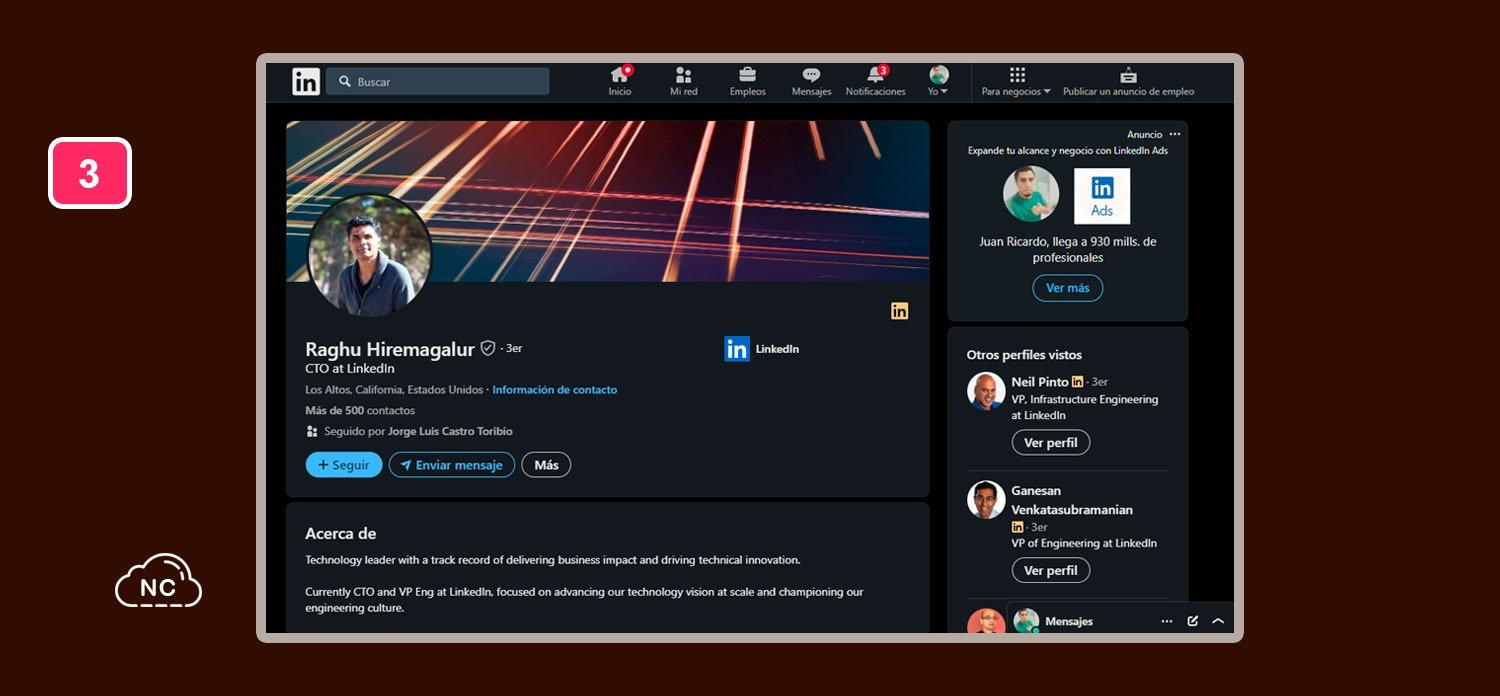Viewport: 1500px width, 696px height.
Task: Open Empleos jobs tab
Action: click(x=747, y=82)
